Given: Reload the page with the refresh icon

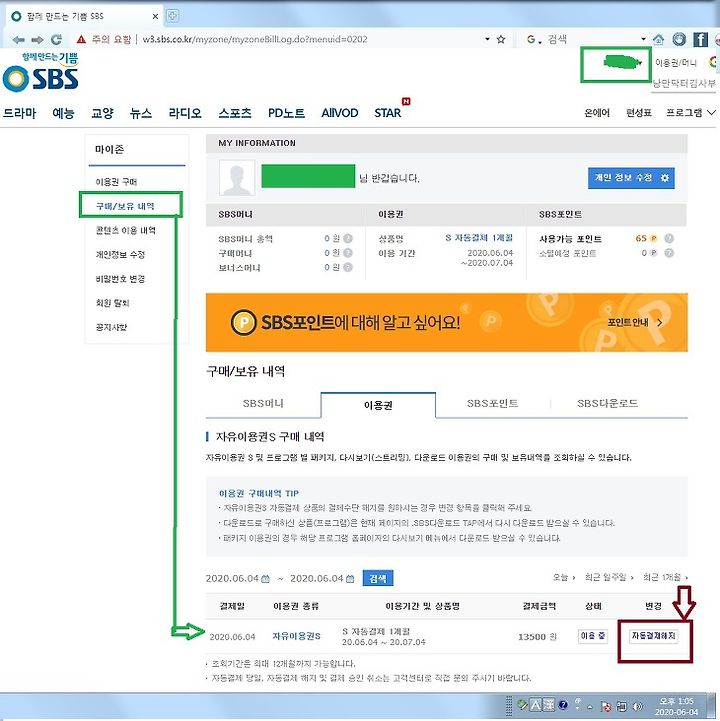Looking at the screenshot, I should 57,40.
